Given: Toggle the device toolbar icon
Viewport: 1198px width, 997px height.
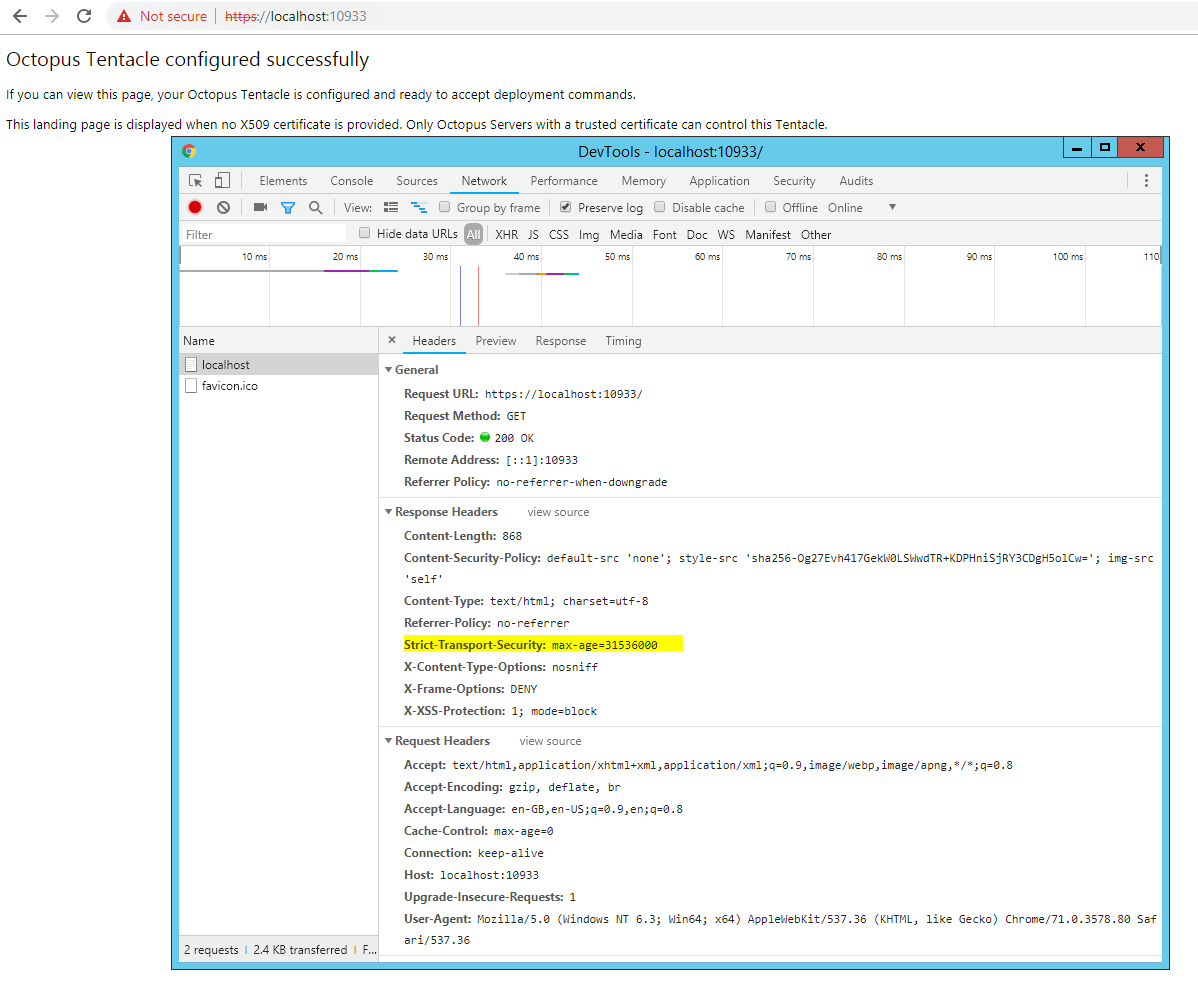Looking at the screenshot, I should tap(222, 181).
